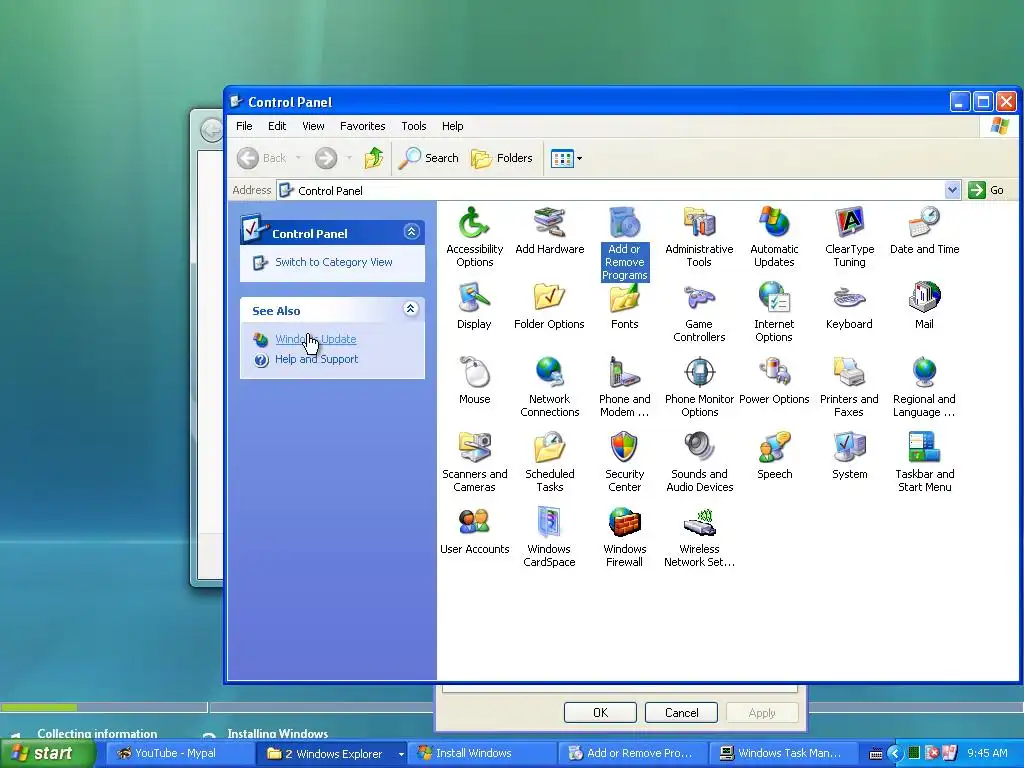Open Regional and Language options
The image size is (1024, 768).
click(924, 387)
